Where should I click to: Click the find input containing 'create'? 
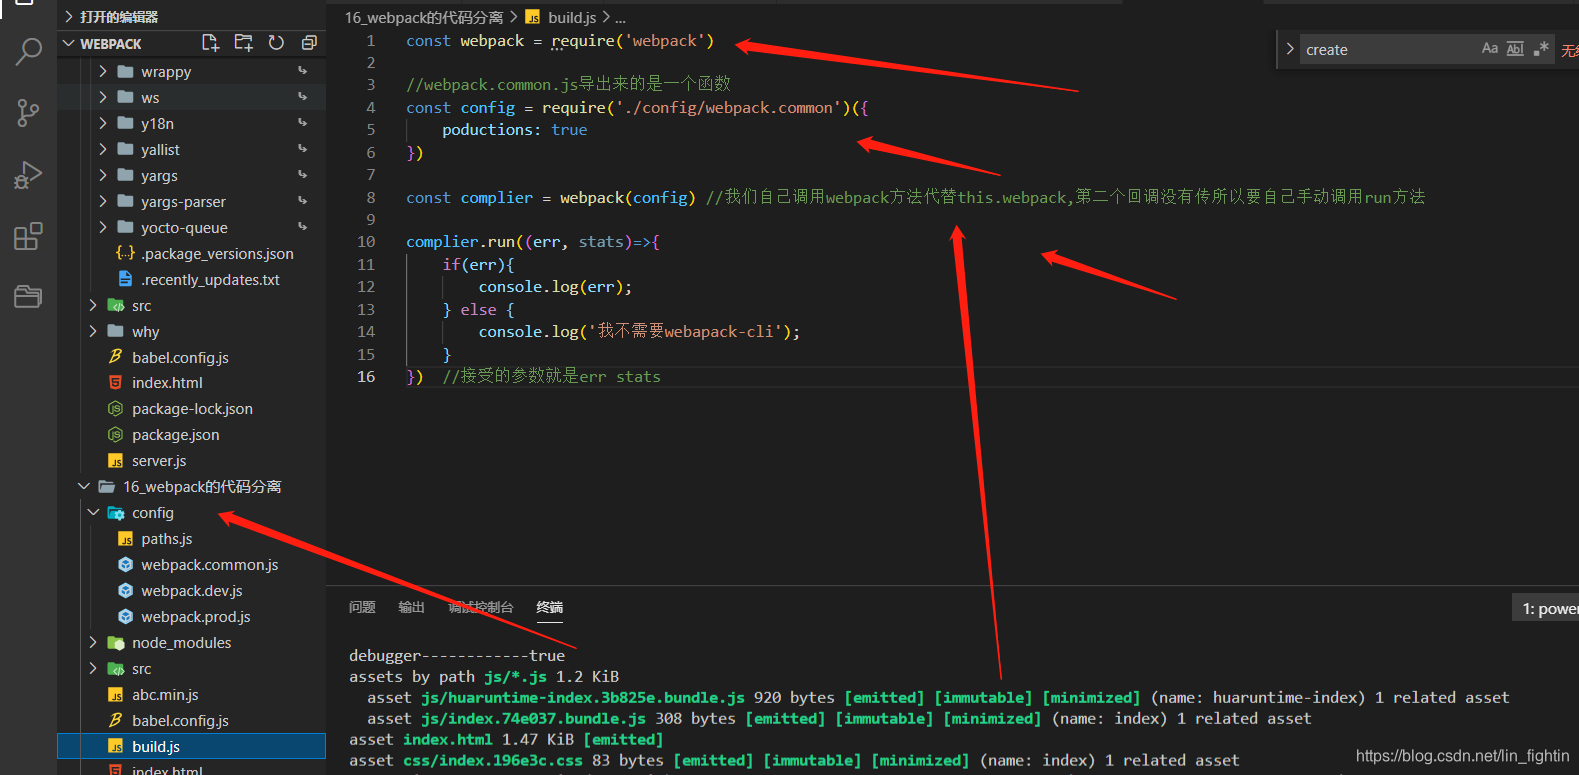[x=1390, y=49]
